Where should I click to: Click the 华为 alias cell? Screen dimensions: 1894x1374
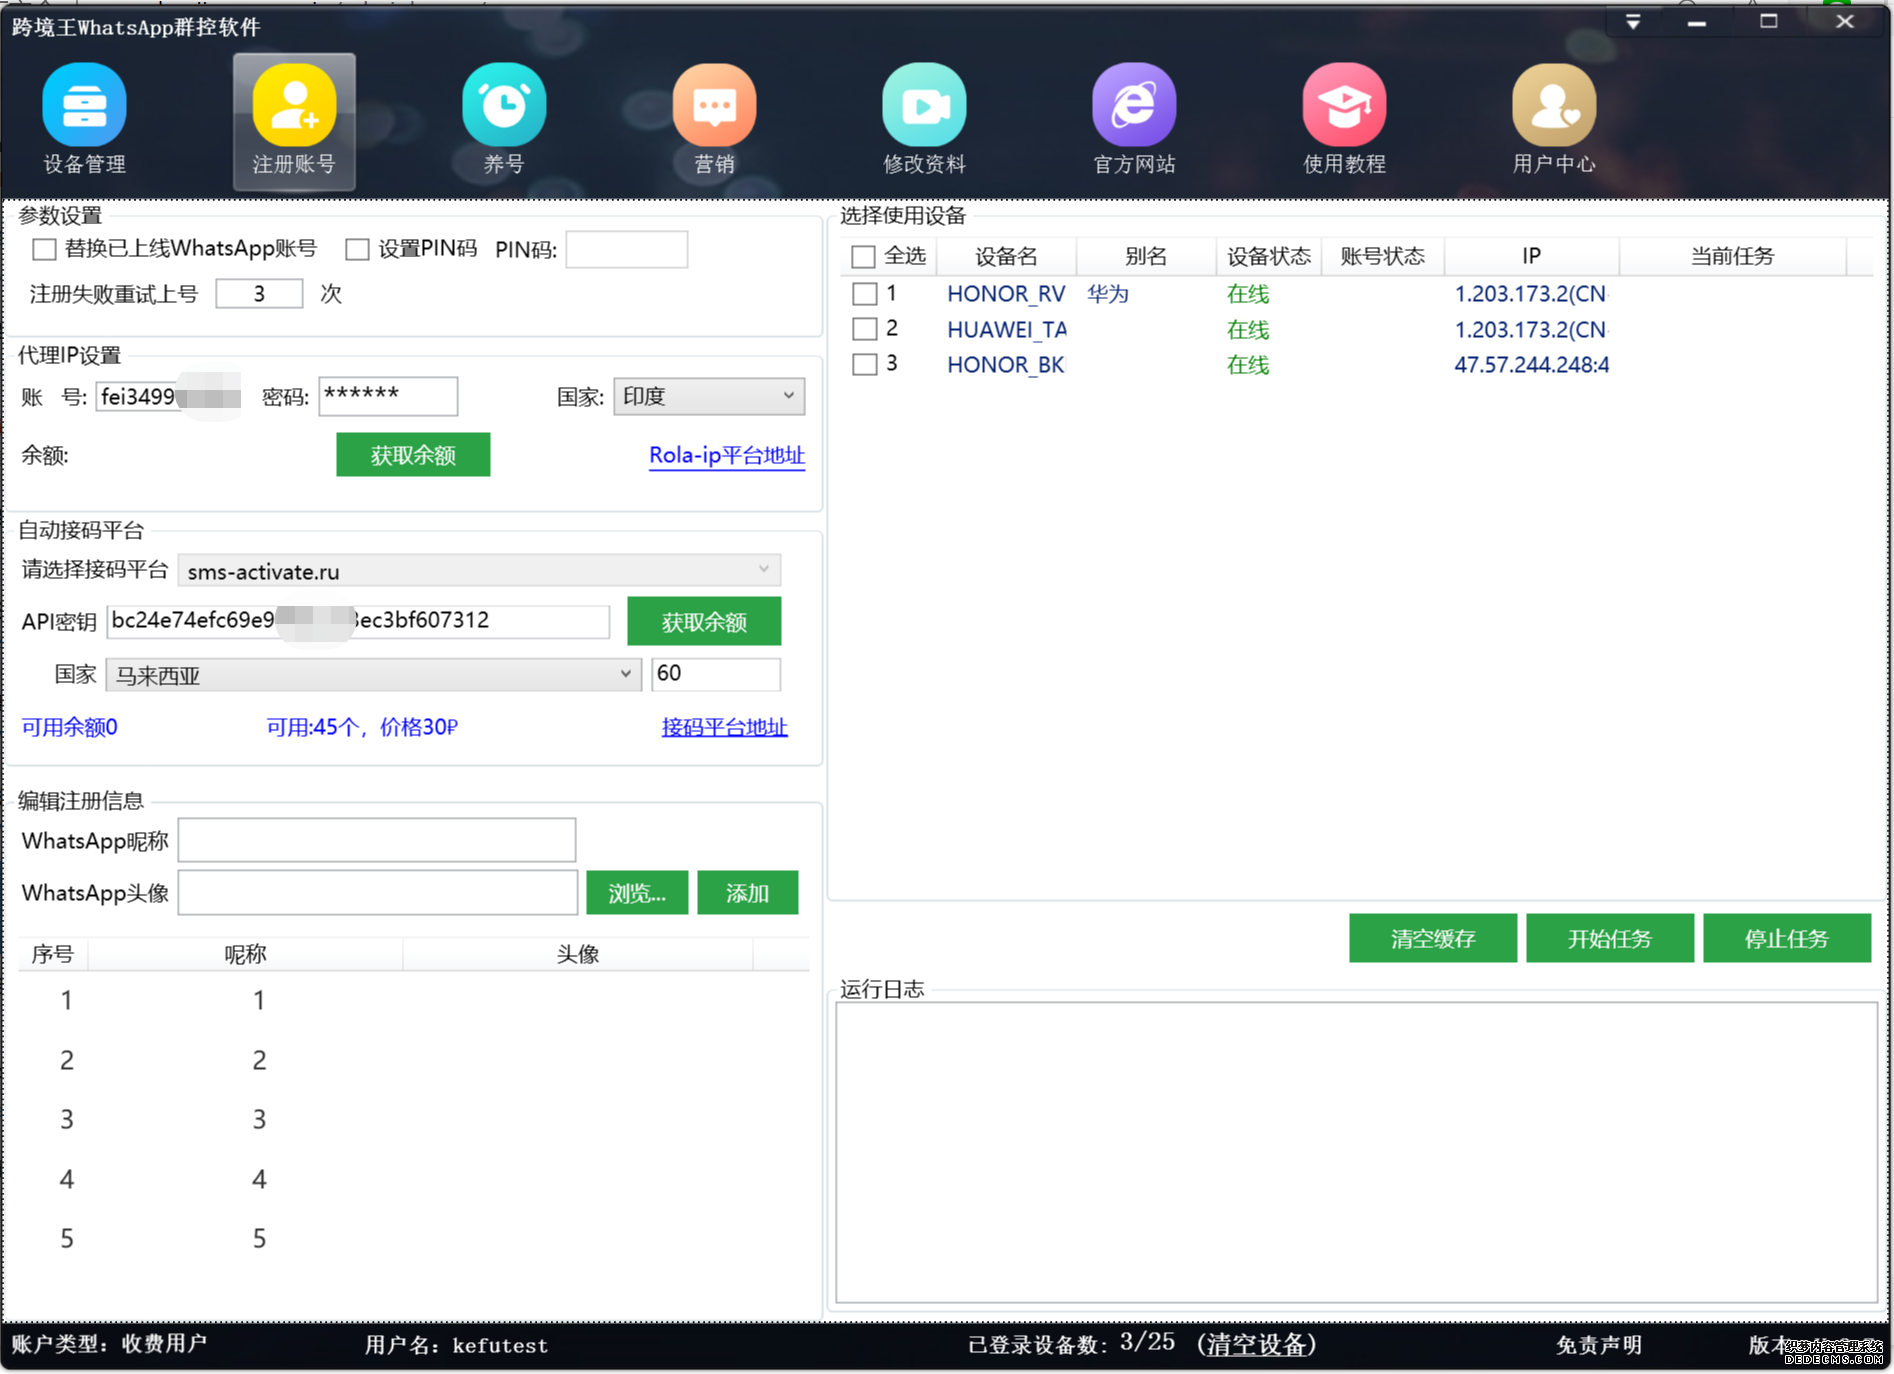pyautogui.click(x=1108, y=294)
